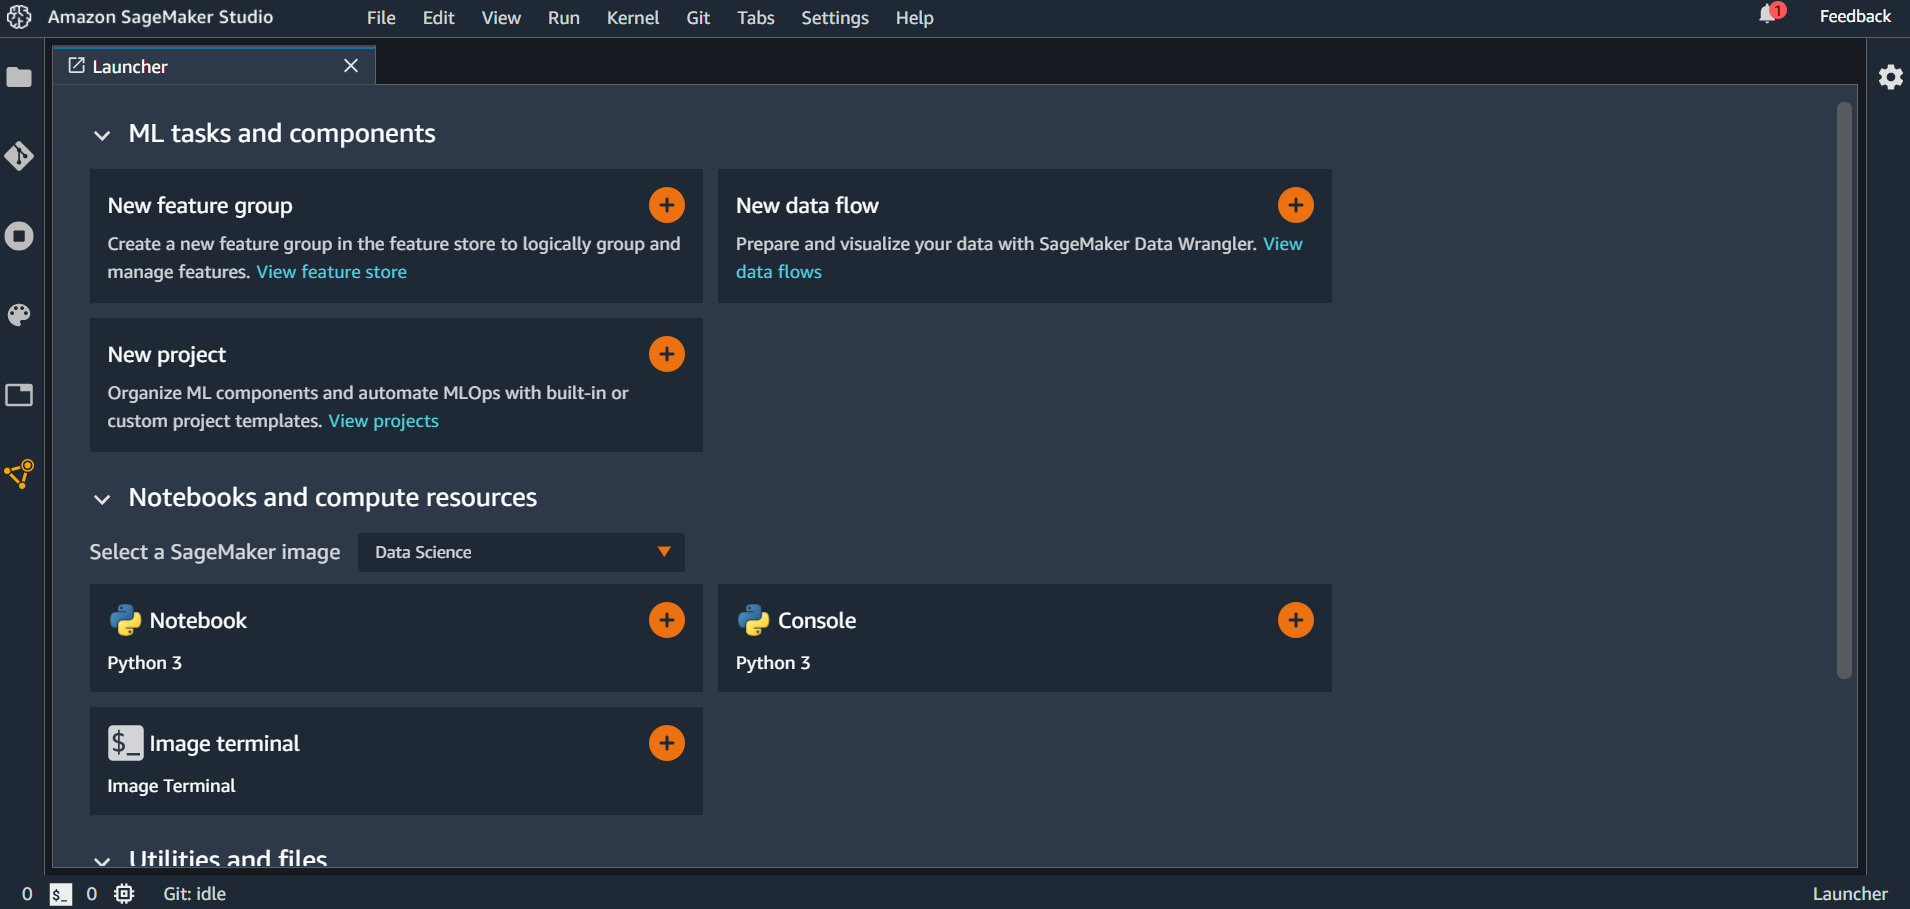Click the Amazon SageMaker Studio title text

(160, 17)
